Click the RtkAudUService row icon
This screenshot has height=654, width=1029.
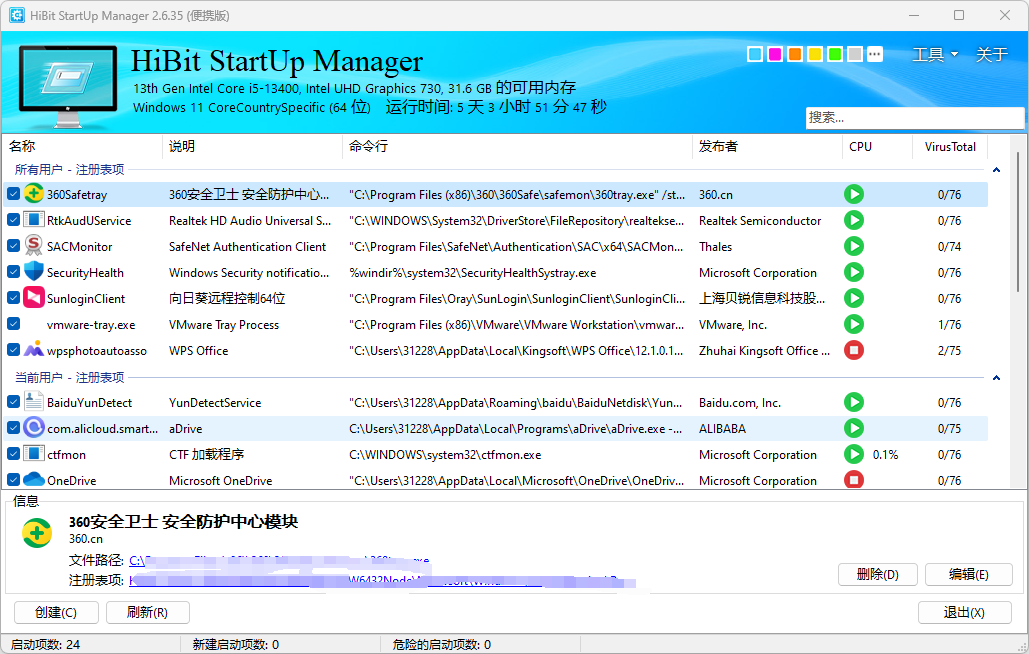click(x=33, y=219)
